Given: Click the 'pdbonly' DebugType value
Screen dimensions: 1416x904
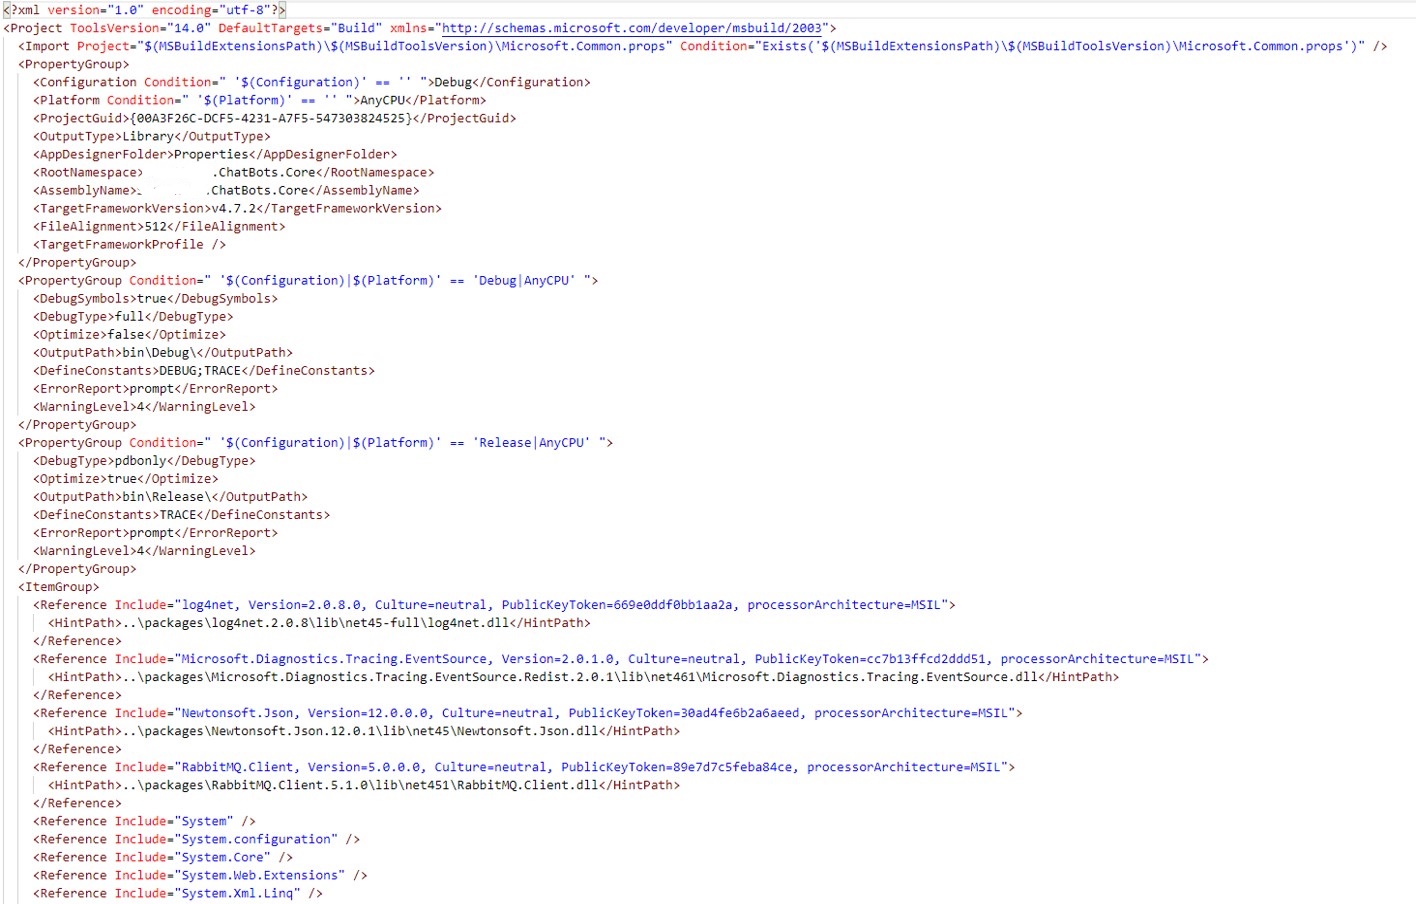Looking at the screenshot, I should click(140, 460).
